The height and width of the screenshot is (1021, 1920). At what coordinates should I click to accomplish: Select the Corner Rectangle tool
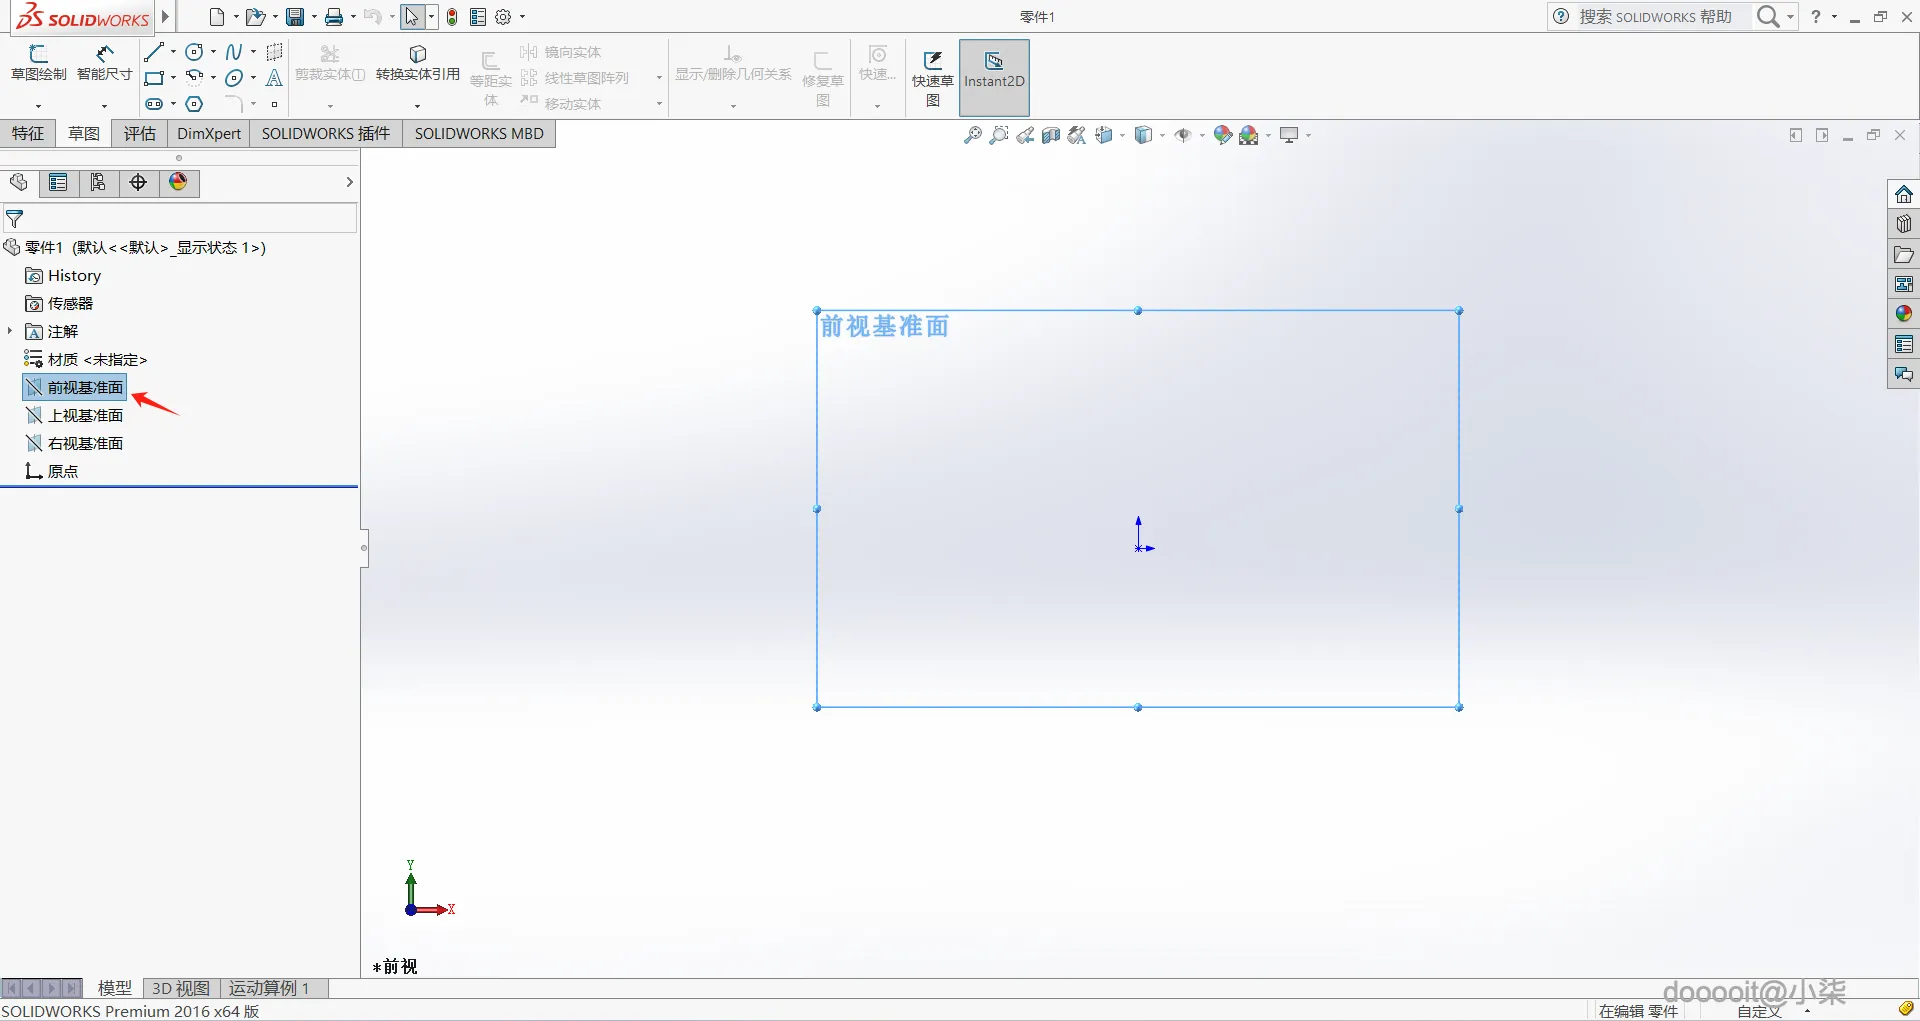pyautogui.click(x=153, y=78)
